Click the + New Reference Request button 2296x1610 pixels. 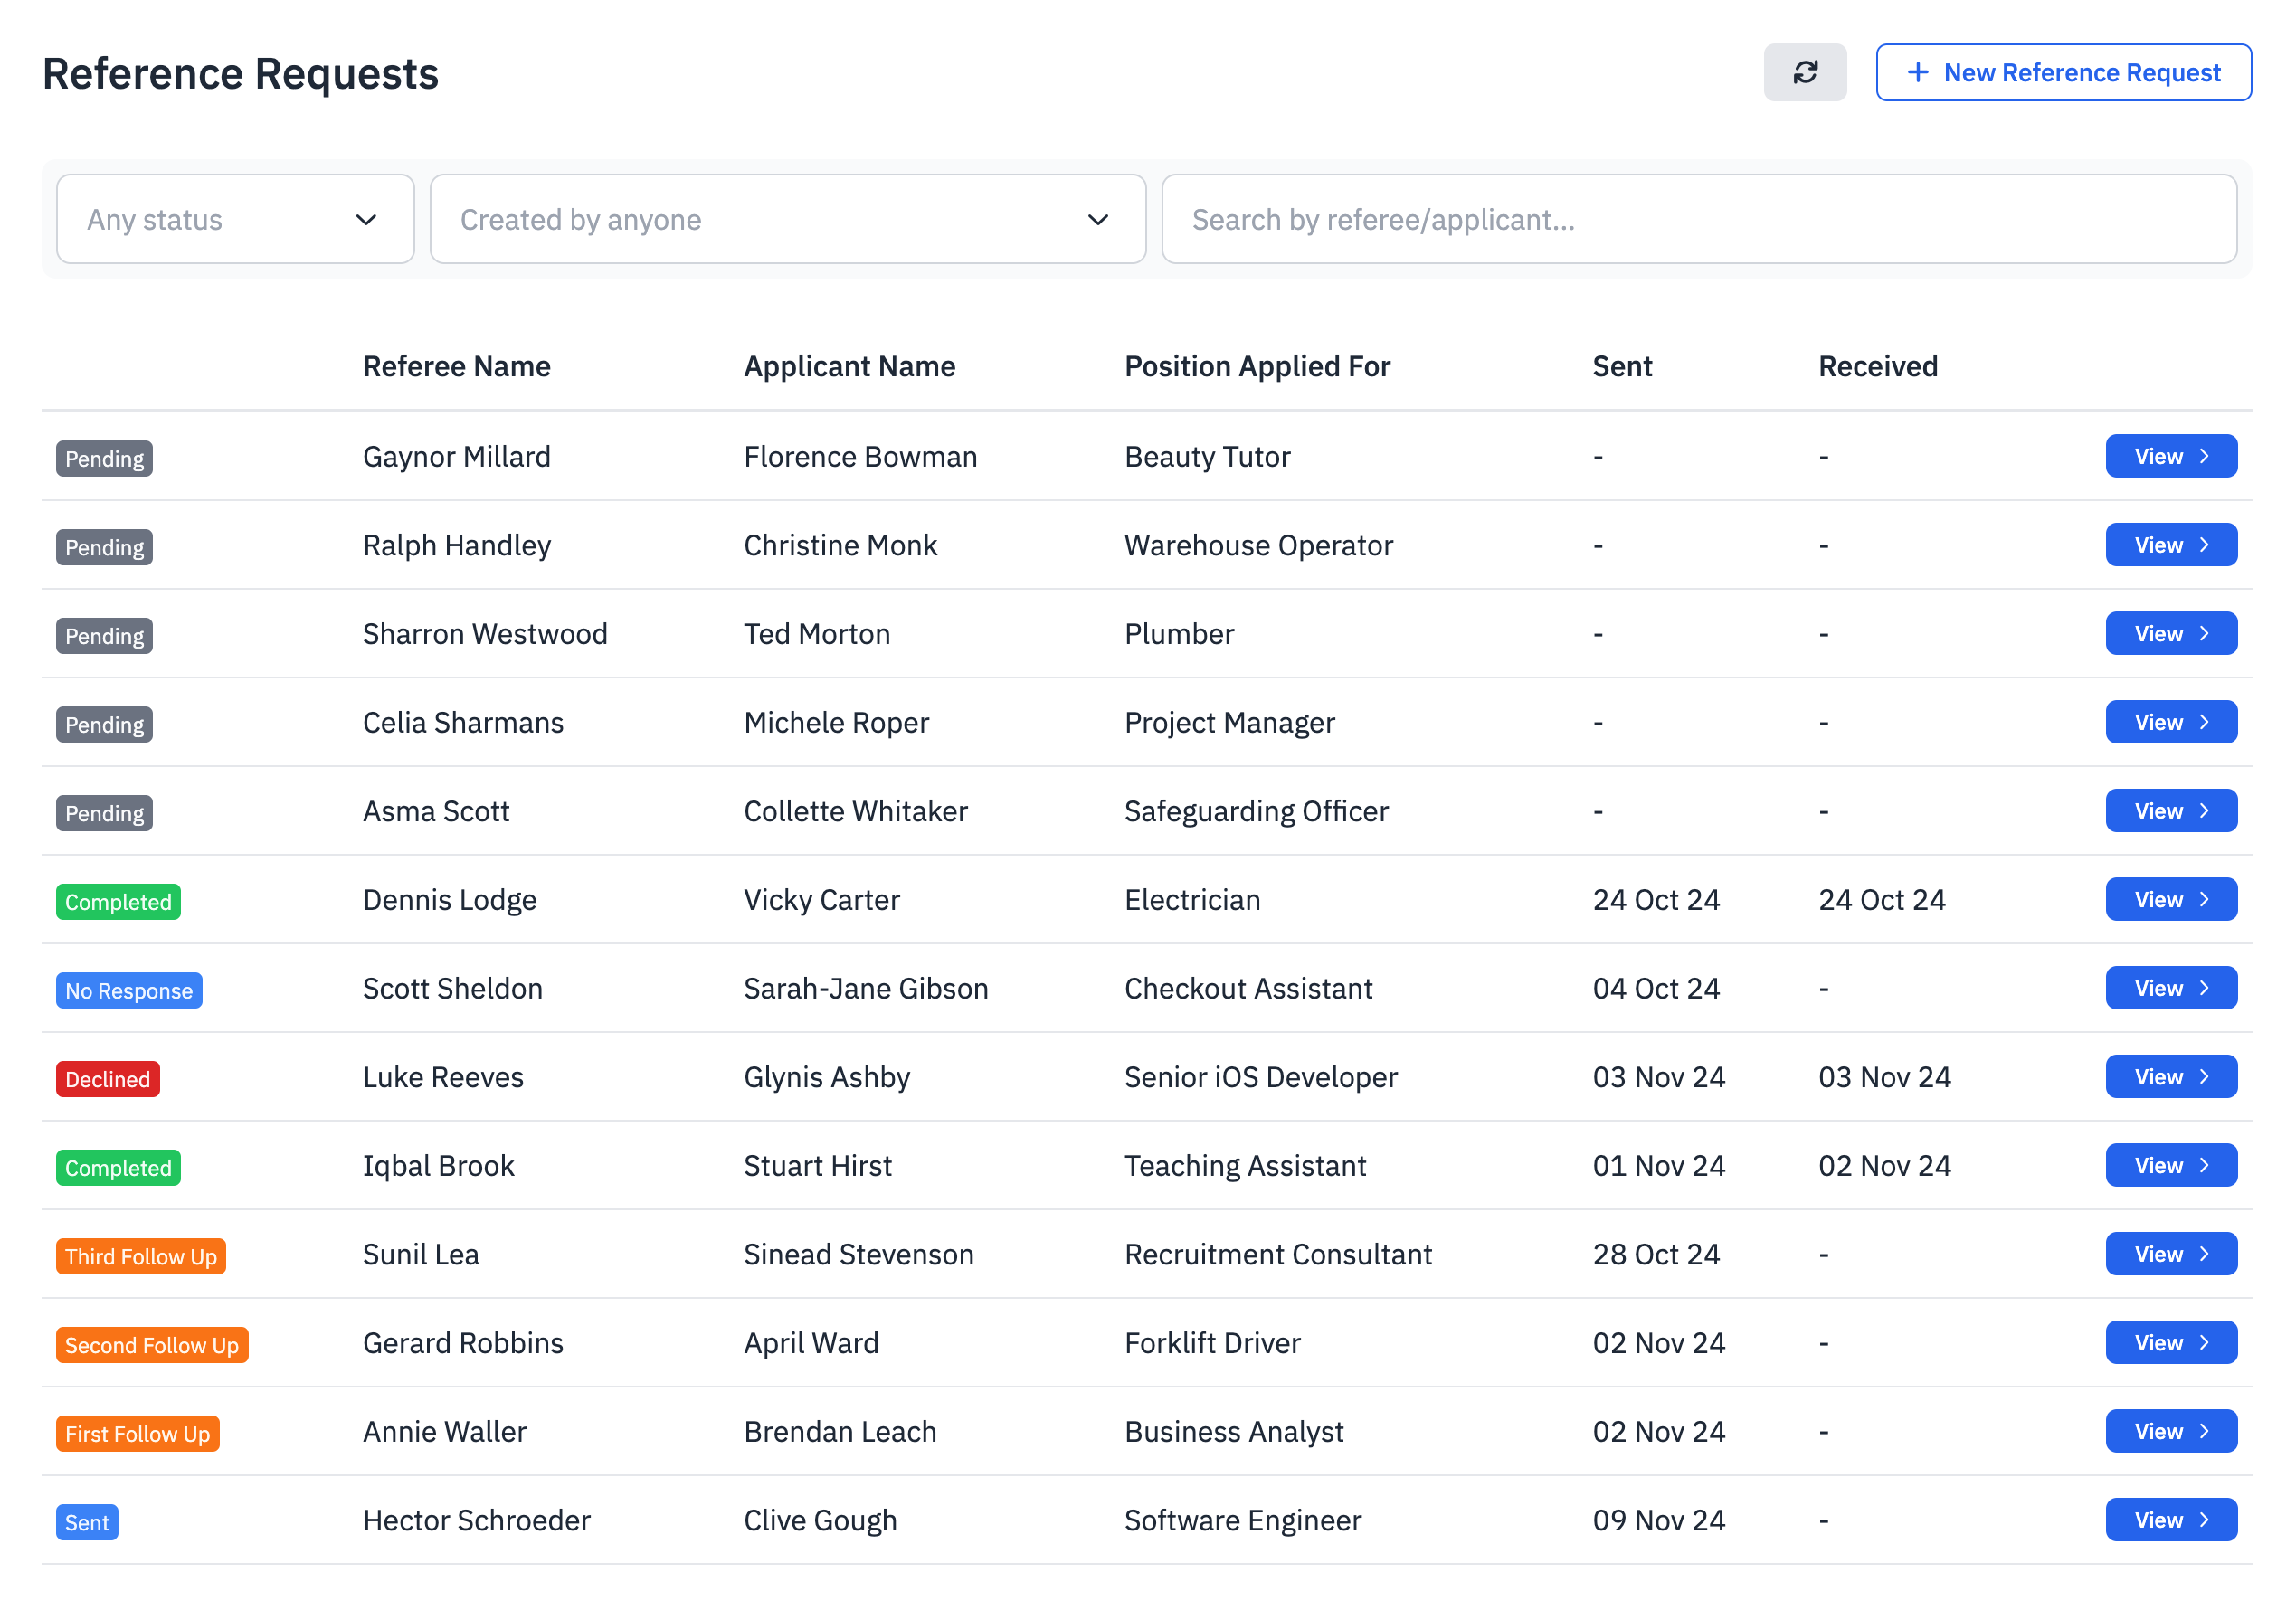point(2064,73)
